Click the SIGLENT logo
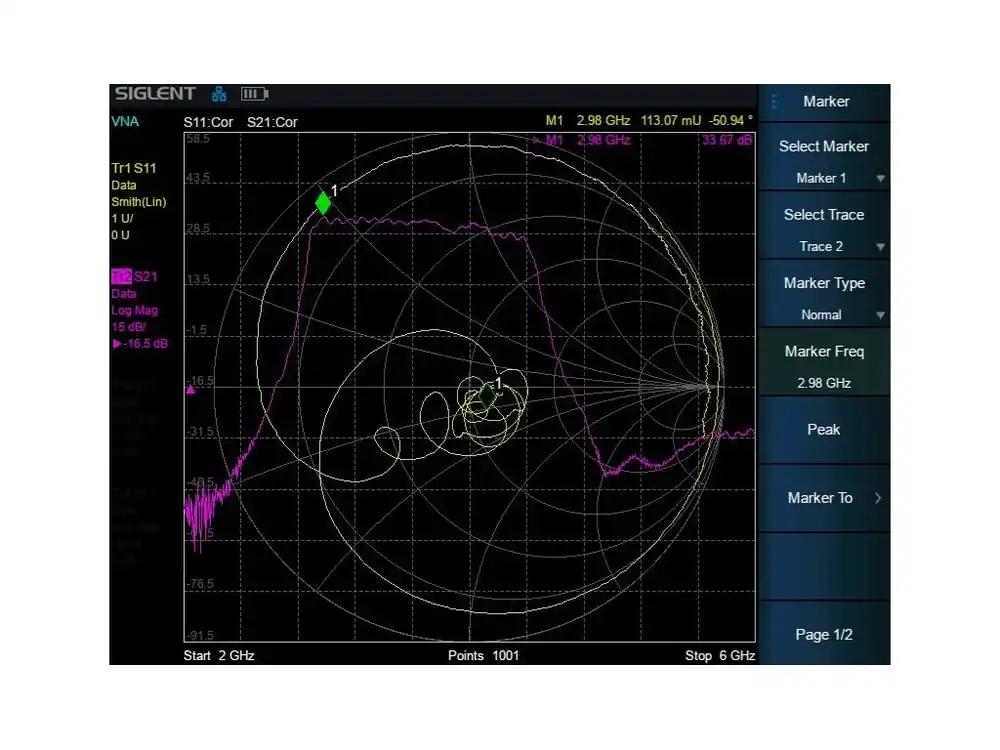The width and height of the screenshot is (1000, 750). (155, 94)
